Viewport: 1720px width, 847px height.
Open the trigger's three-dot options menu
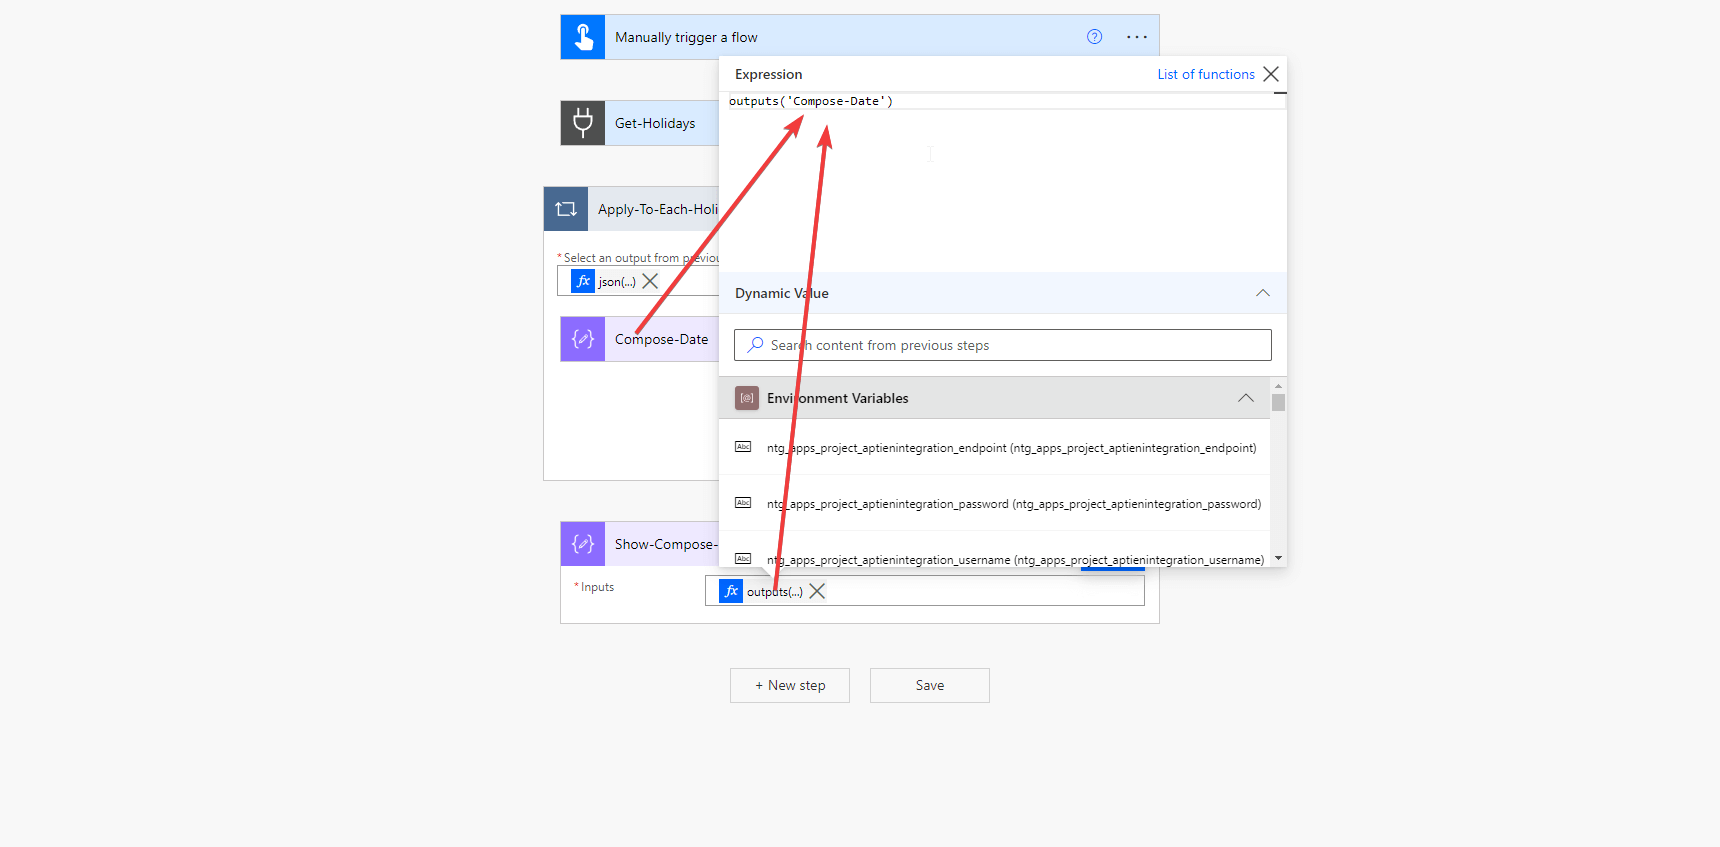pyautogui.click(x=1137, y=37)
